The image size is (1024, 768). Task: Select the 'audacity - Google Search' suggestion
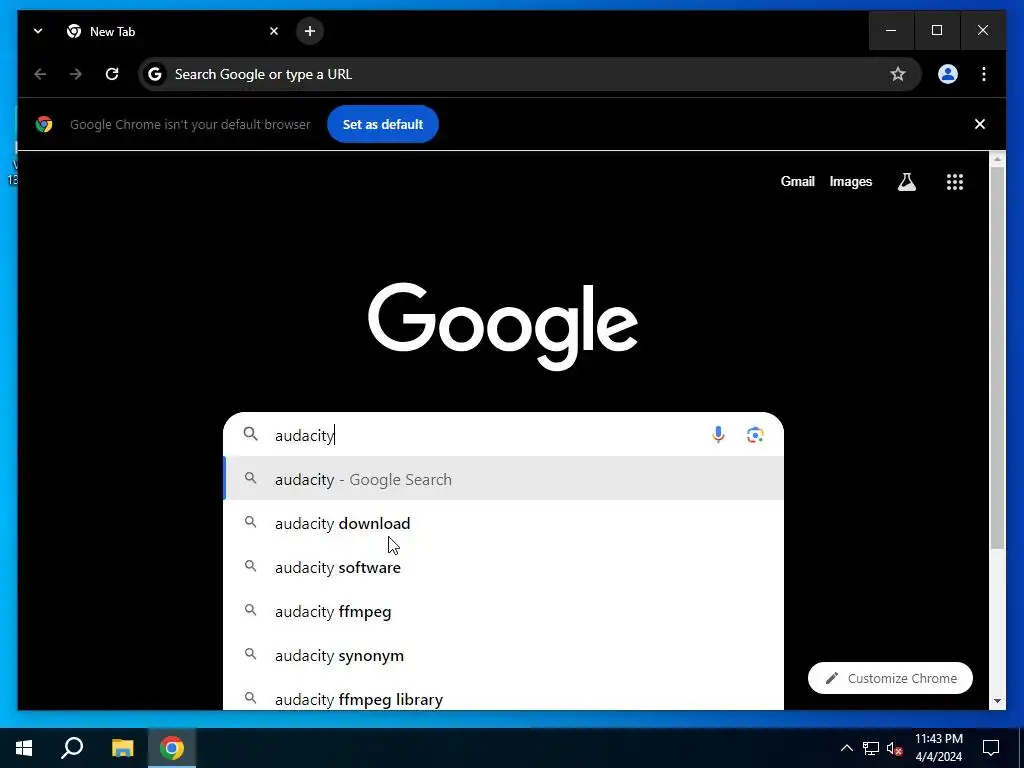point(504,479)
